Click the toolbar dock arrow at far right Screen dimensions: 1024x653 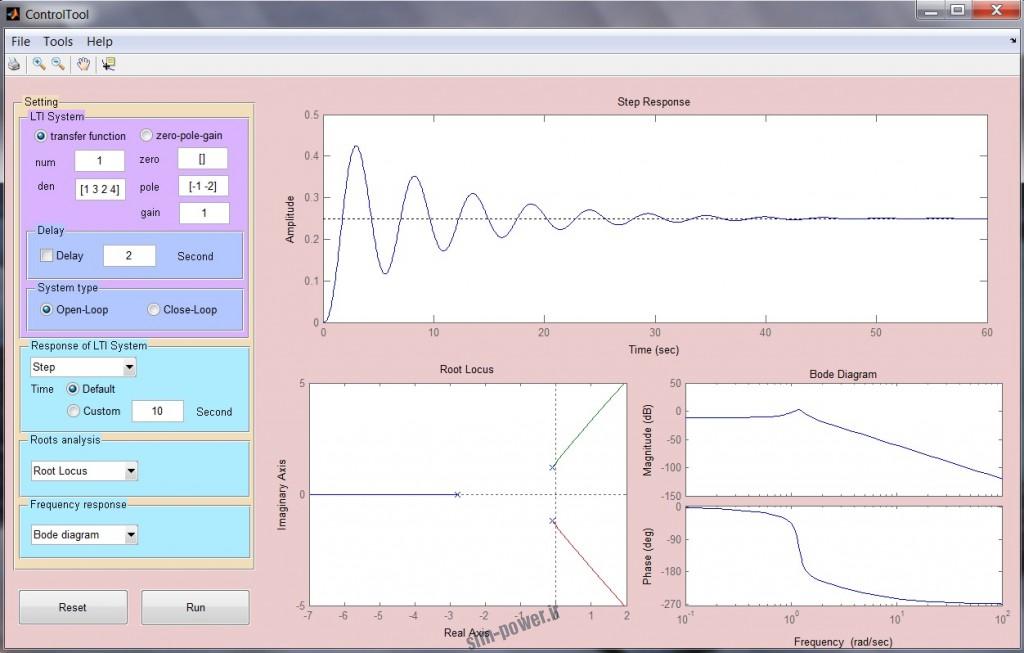pos(1013,41)
